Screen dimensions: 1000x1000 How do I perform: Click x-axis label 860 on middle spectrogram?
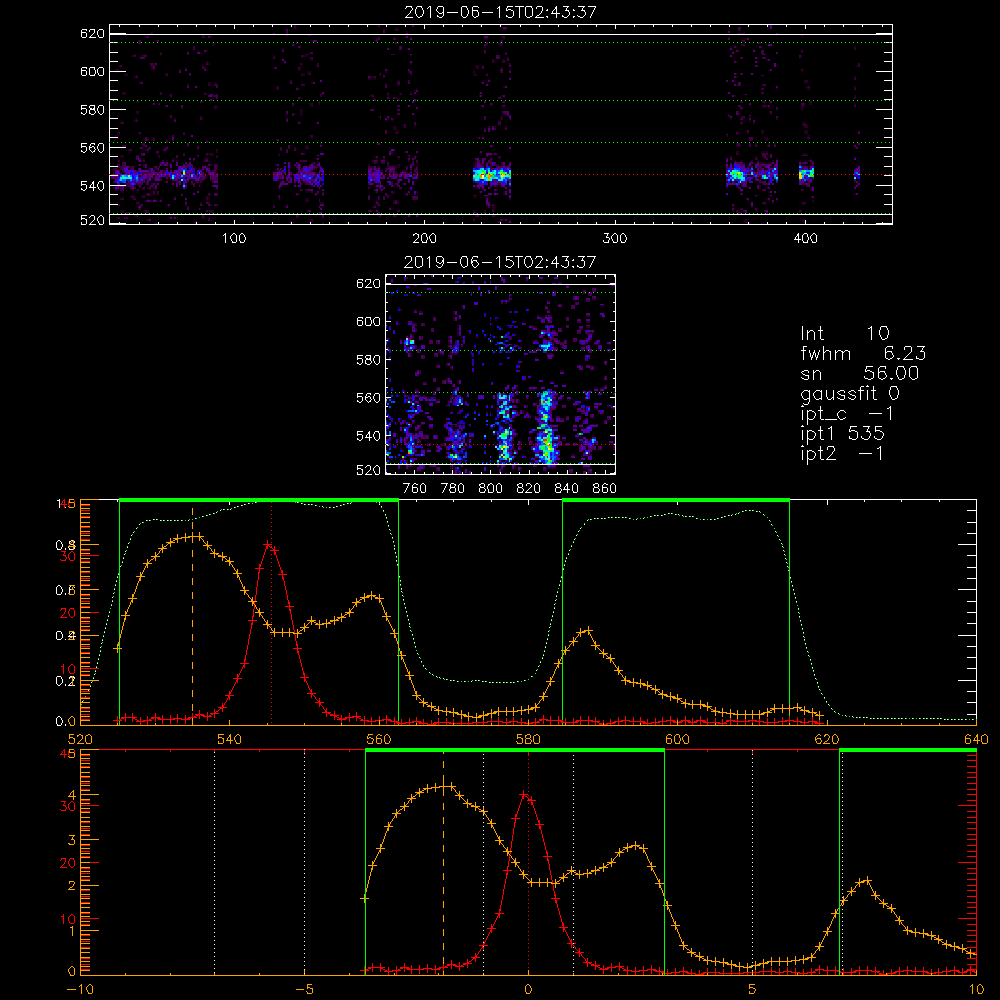click(605, 489)
